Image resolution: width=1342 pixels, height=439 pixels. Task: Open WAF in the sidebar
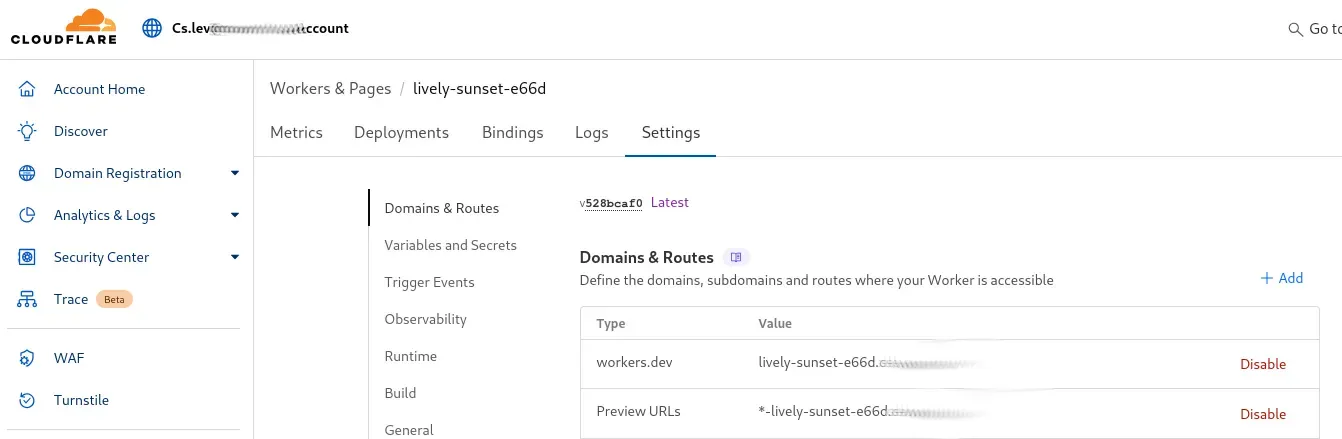[x=69, y=358]
